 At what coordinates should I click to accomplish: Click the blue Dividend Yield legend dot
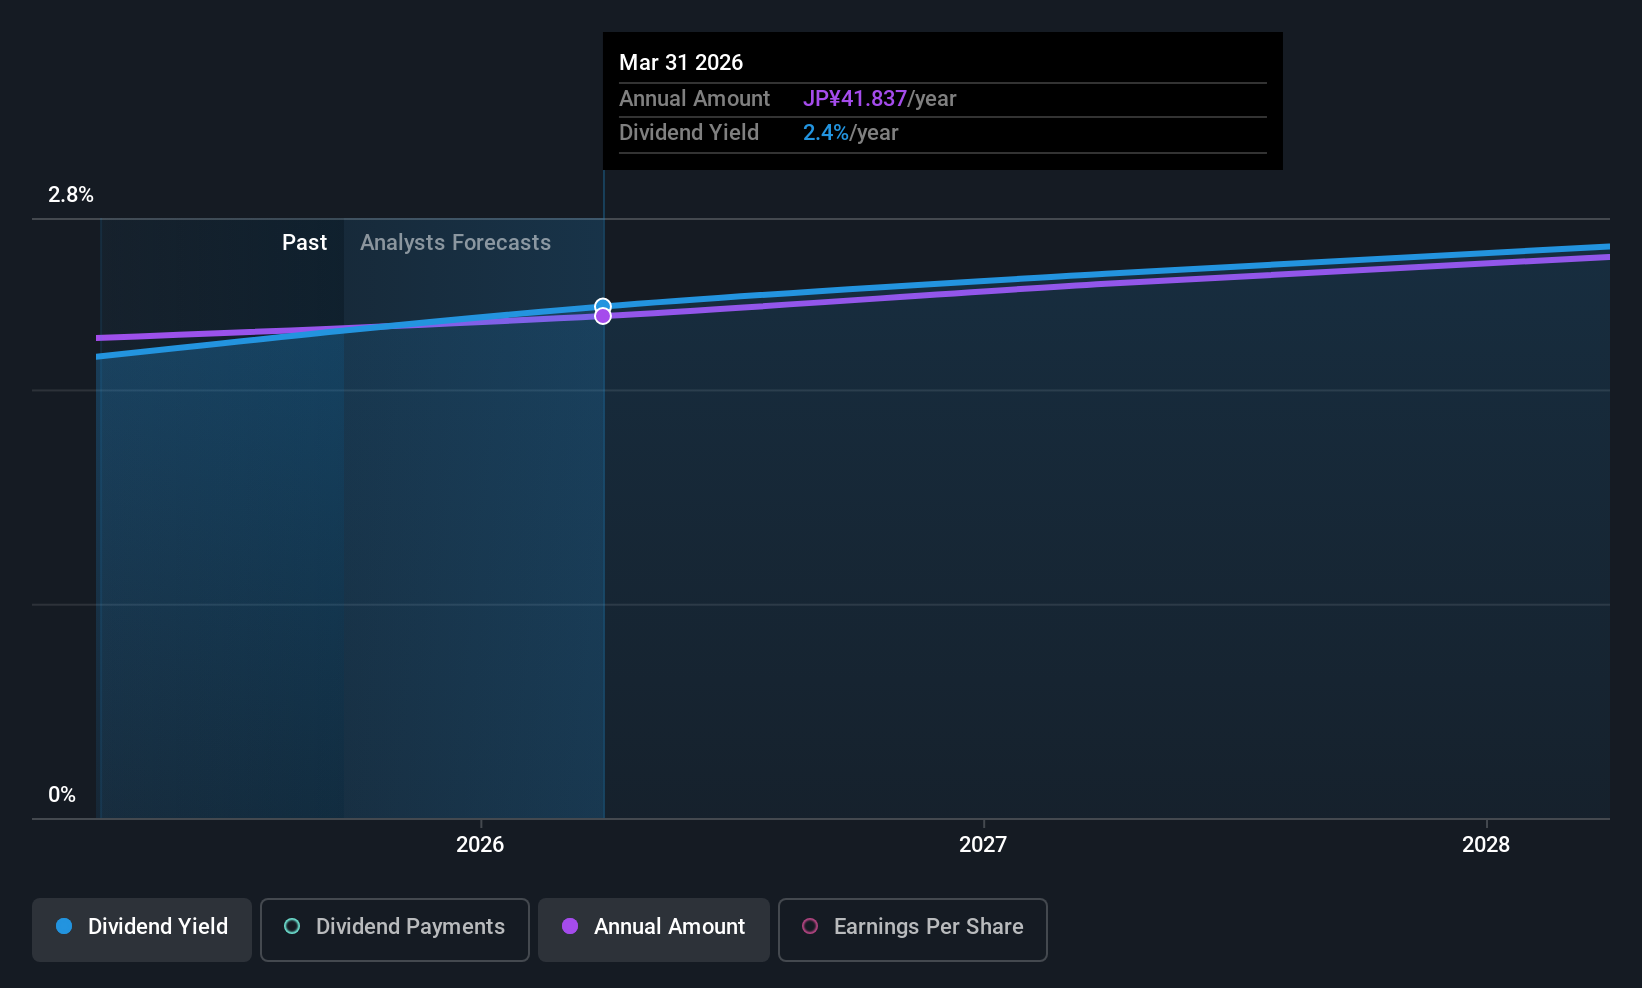(x=64, y=926)
